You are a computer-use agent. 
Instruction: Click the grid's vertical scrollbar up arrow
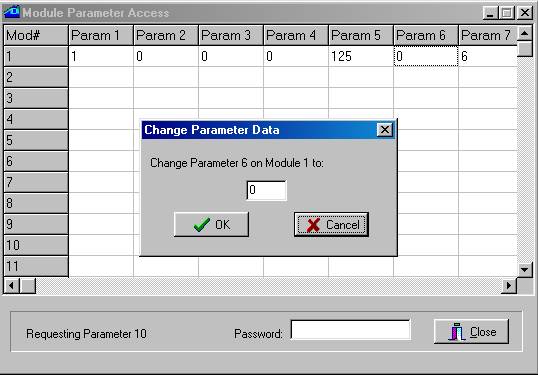pos(524,34)
